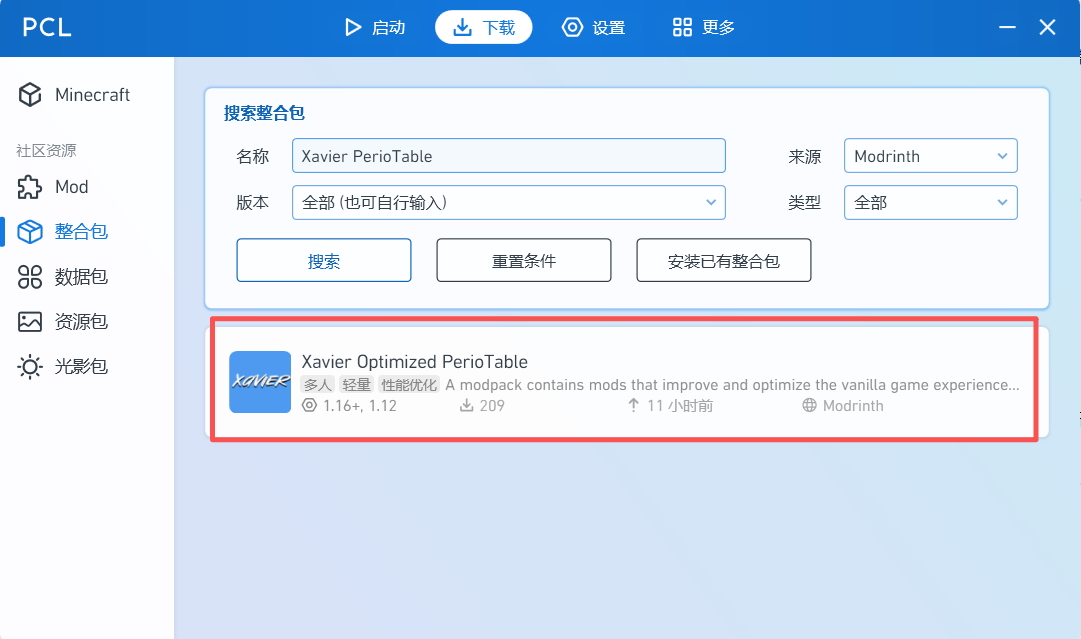
Task: Click the PCL logo text
Action: 47,28
